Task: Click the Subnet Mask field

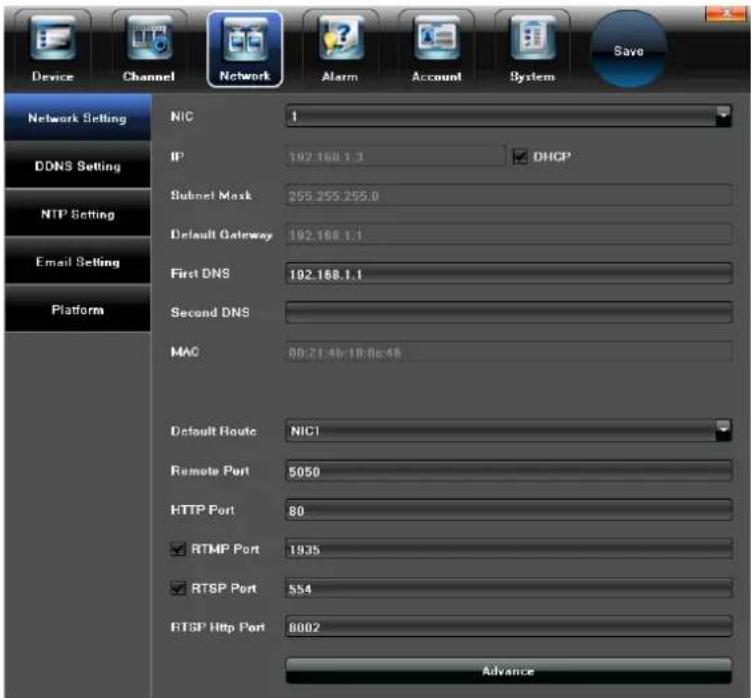Action: (509, 195)
